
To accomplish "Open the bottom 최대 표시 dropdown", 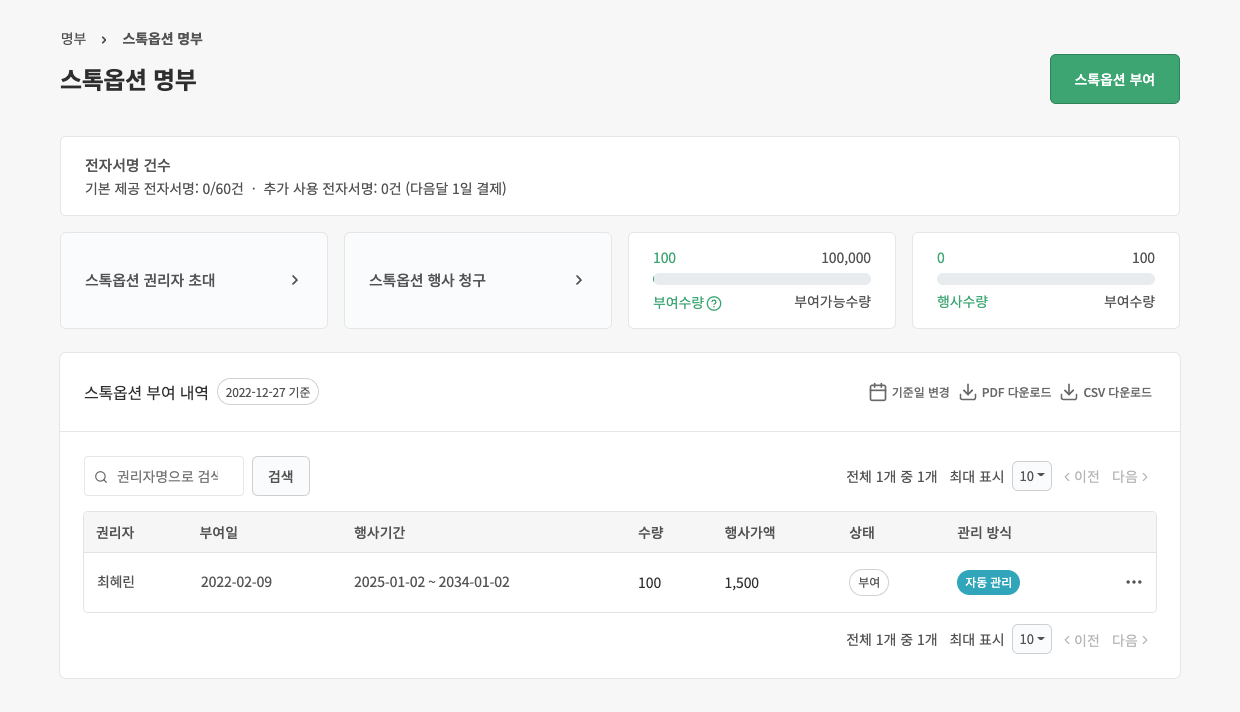I will 1031,639.
